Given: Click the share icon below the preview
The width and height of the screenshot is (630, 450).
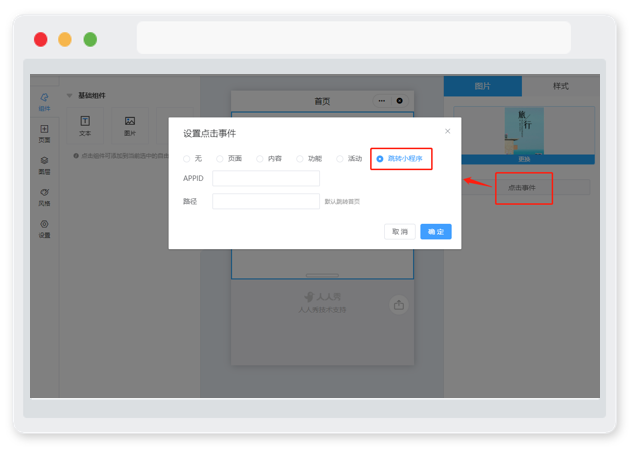Looking at the screenshot, I should [399, 305].
